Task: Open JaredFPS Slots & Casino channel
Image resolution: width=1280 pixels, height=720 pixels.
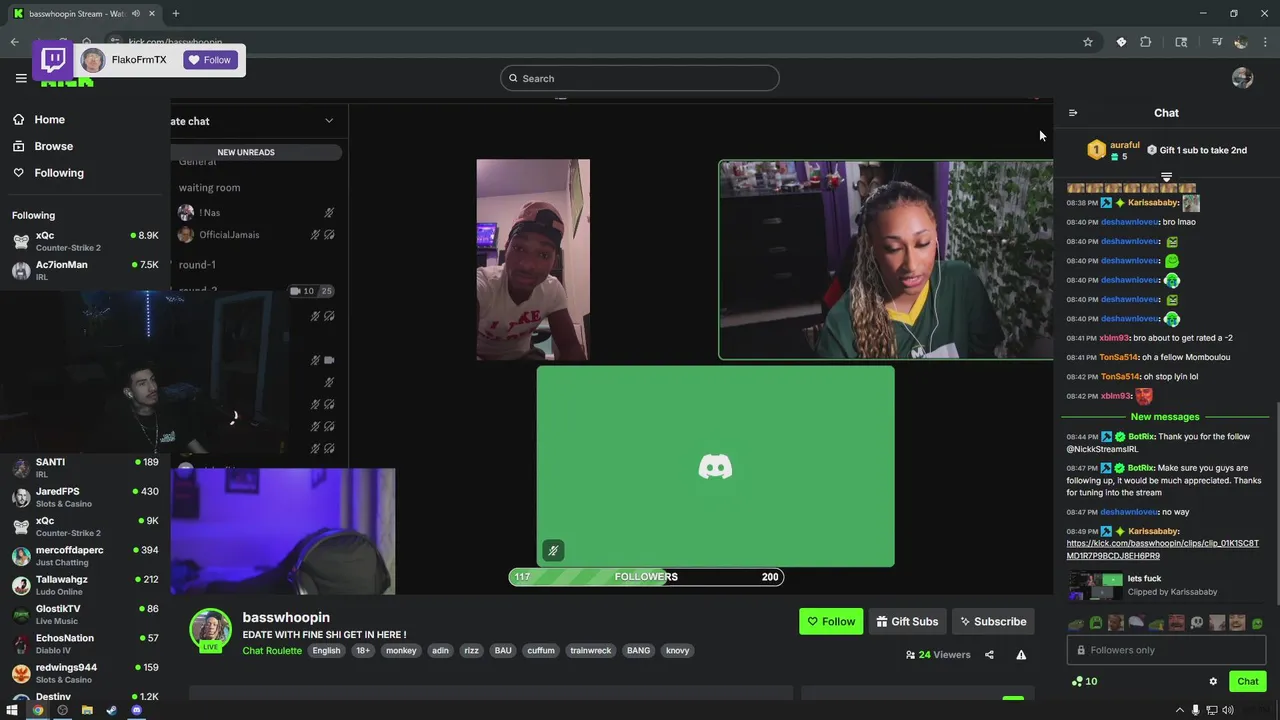Action: [x=85, y=497]
